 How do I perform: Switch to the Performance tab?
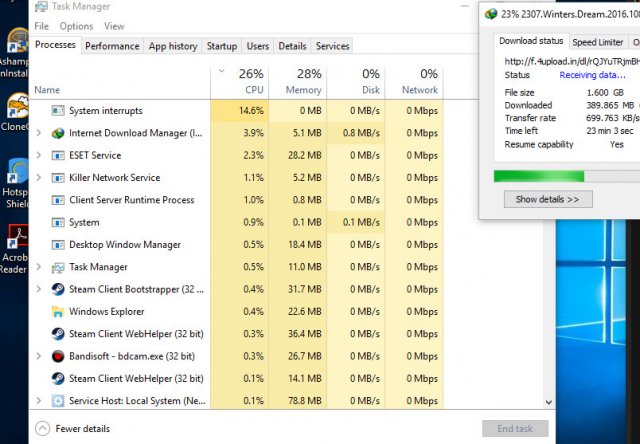point(112,46)
